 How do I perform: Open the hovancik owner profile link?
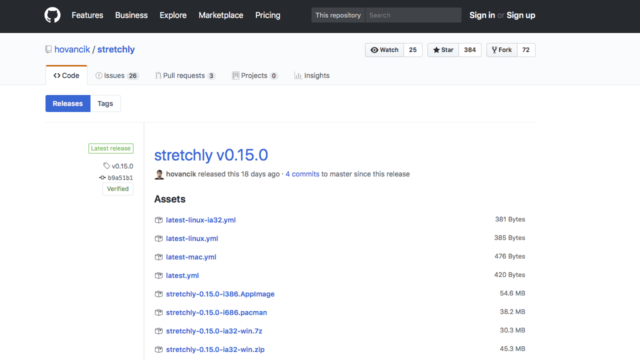72,49
